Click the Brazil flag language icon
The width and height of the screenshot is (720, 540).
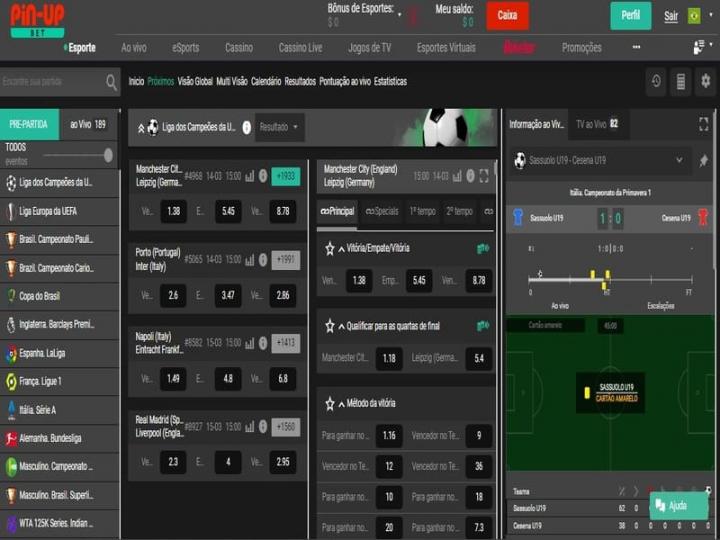pyautogui.click(x=694, y=16)
